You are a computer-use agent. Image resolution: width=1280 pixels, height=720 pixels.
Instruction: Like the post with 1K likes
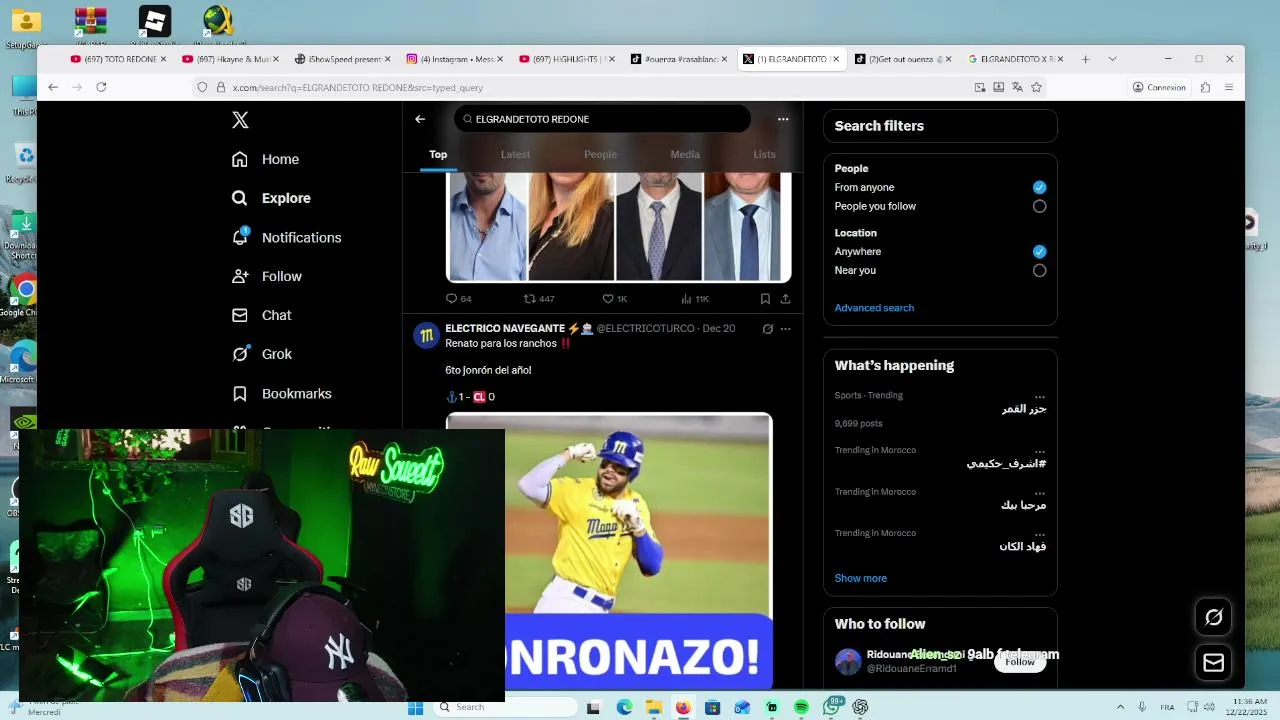tap(614, 298)
